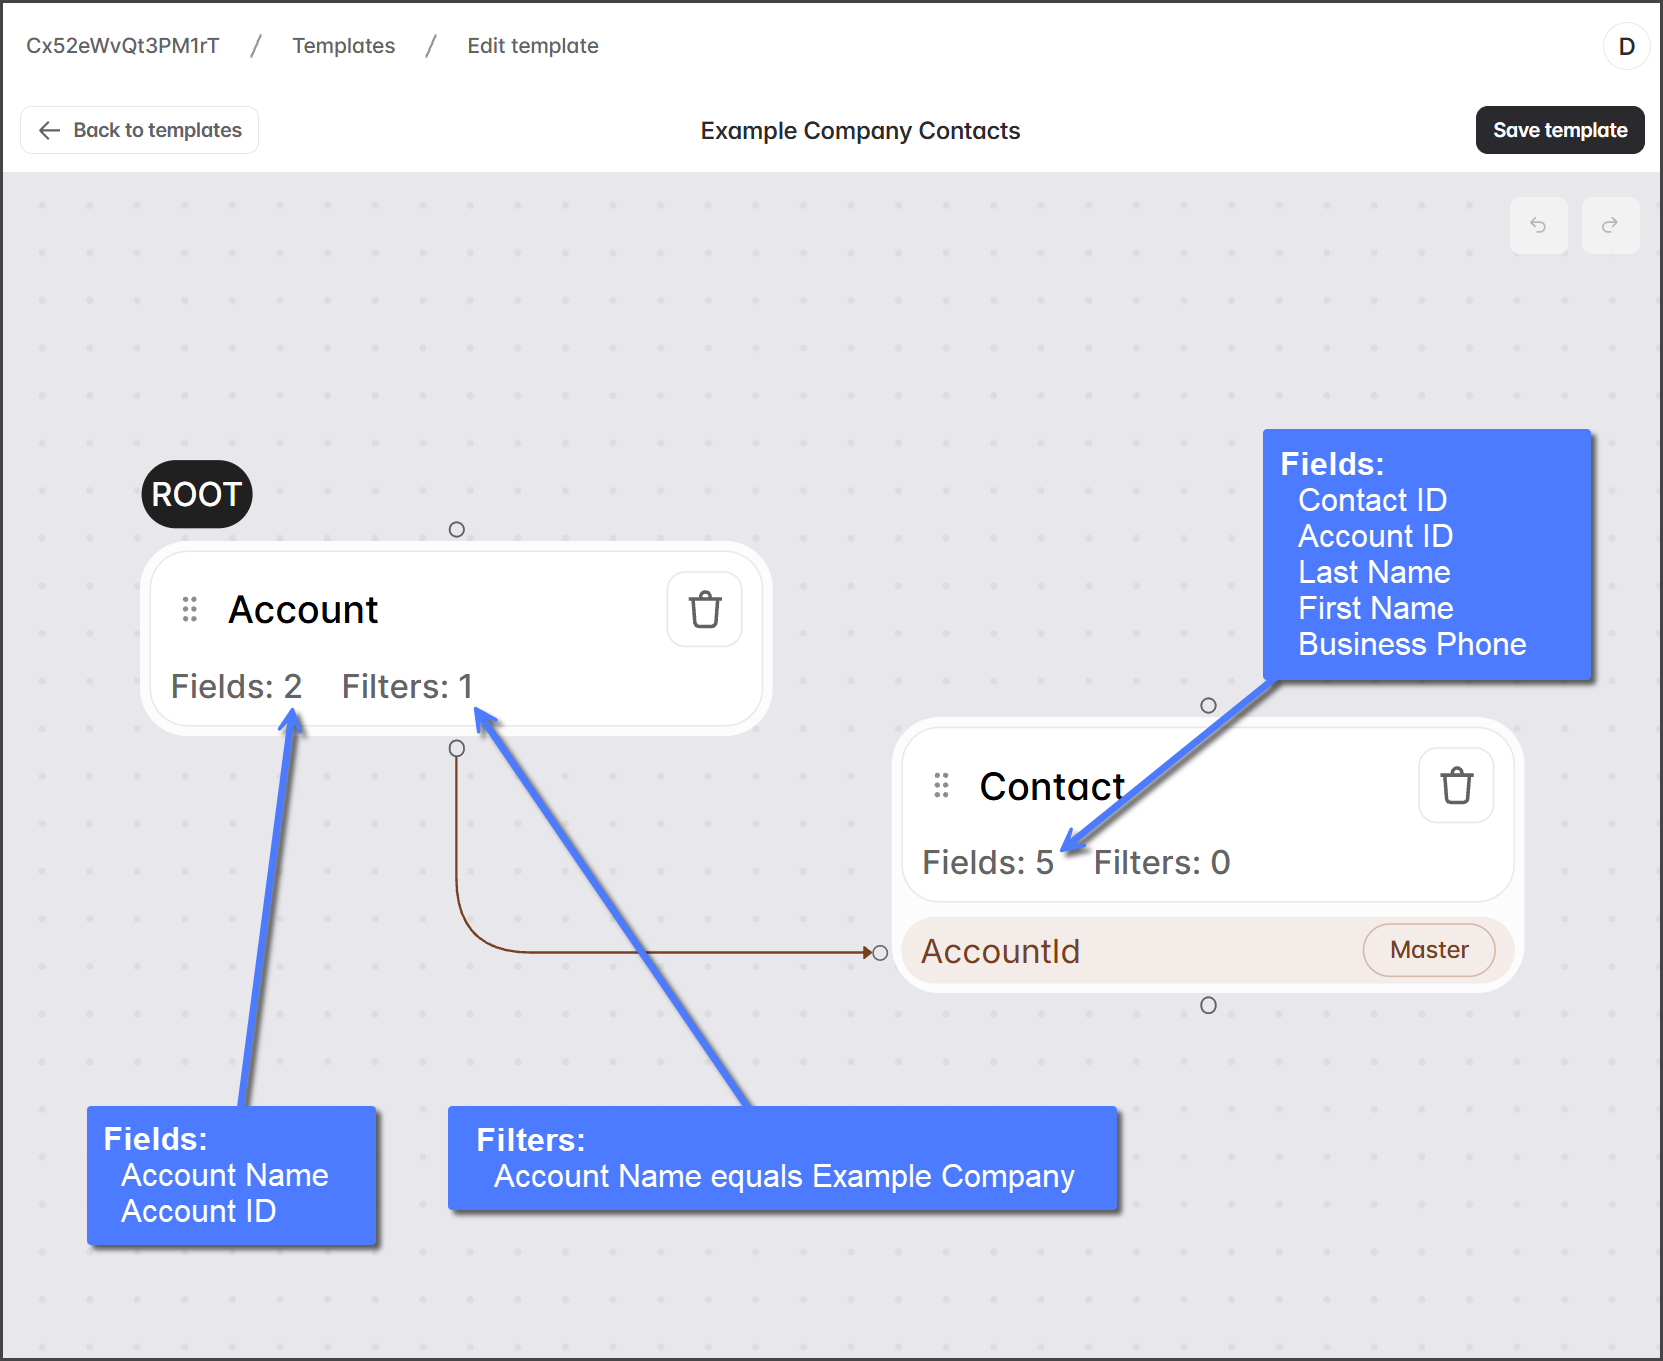Click the redo arrow button
The width and height of the screenshot is (1663, 1361).
(1610, 226)
